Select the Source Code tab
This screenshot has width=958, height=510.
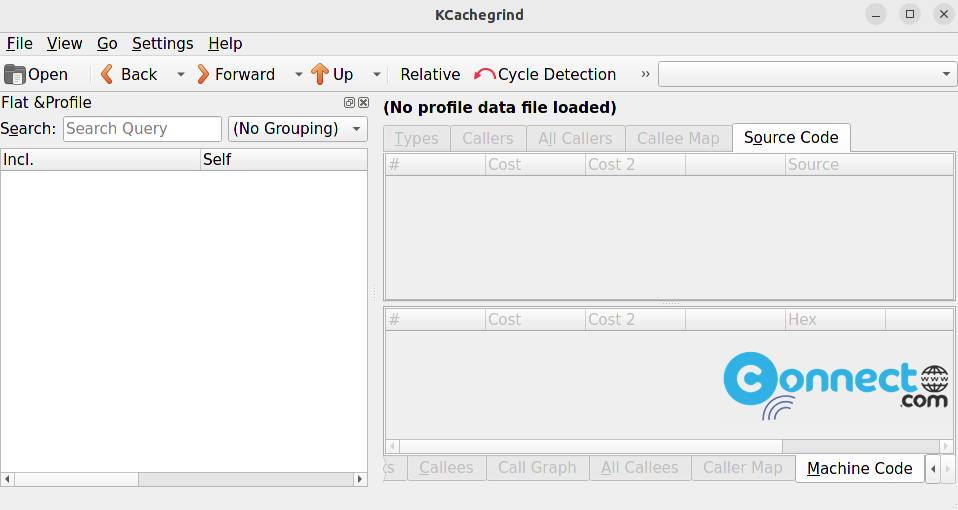click(x=791, y=137)
